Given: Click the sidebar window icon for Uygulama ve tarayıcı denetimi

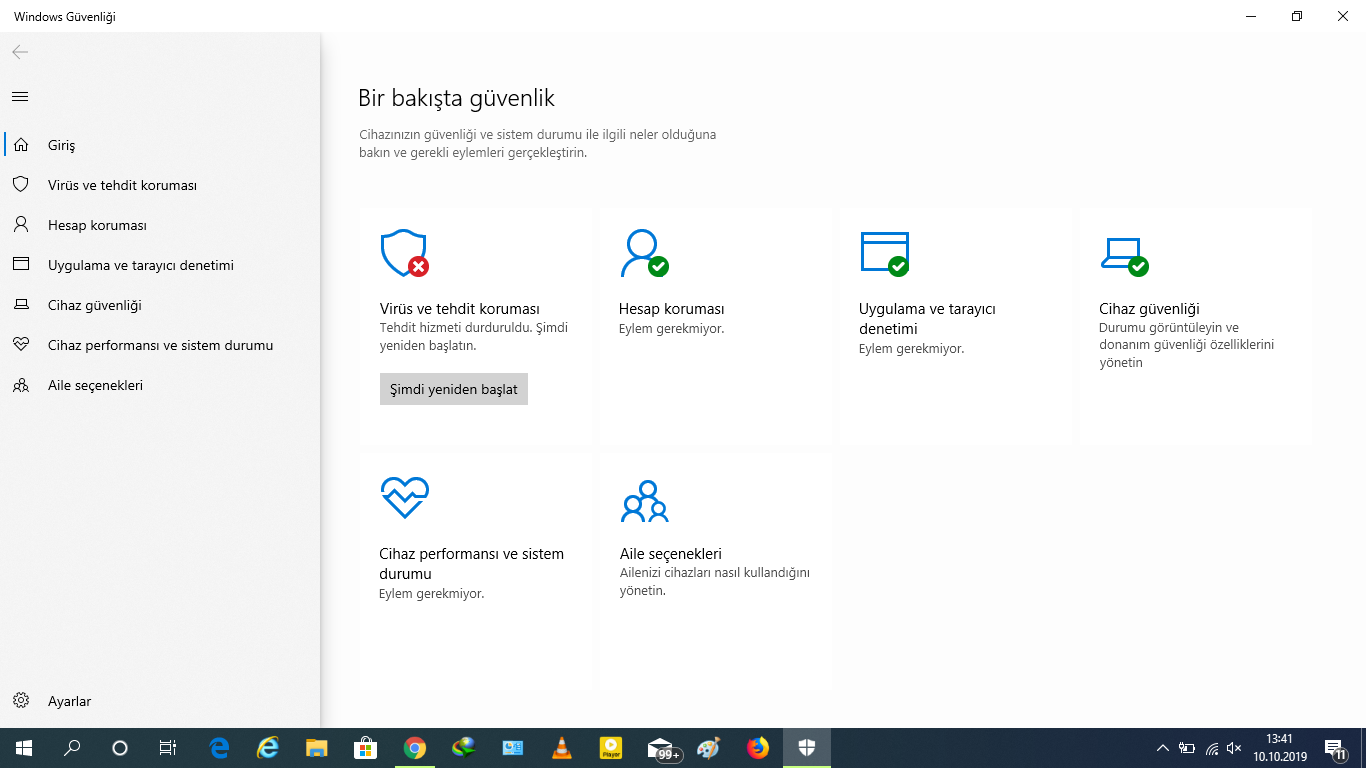Looking at the screenshot, I should click(x=21, y=265).
